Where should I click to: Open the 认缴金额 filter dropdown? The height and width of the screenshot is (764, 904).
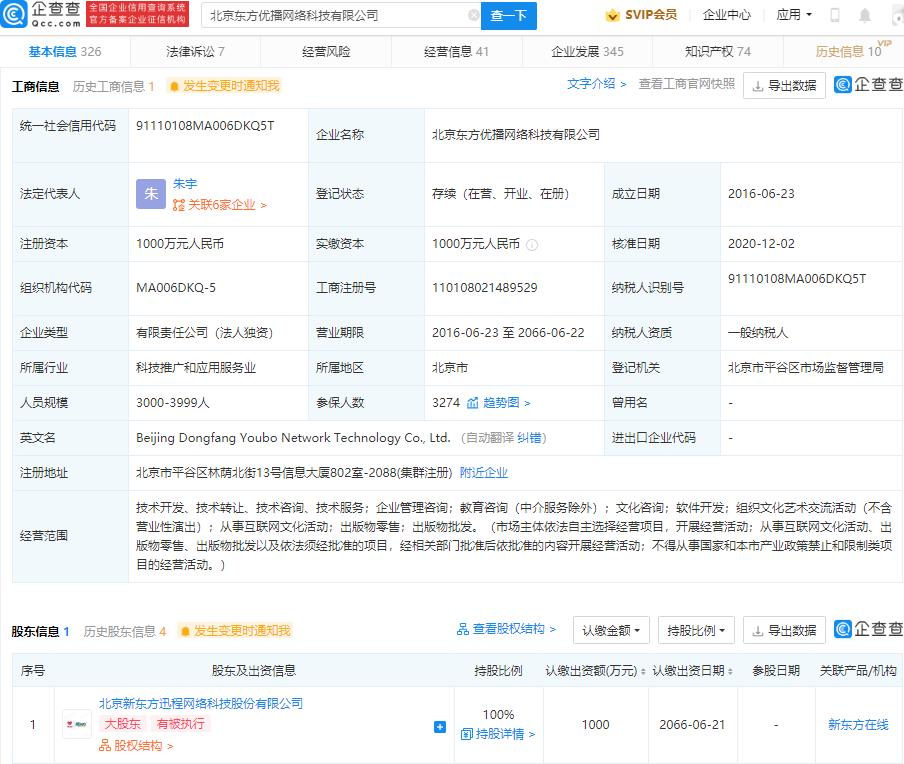[x=610, y=630]
